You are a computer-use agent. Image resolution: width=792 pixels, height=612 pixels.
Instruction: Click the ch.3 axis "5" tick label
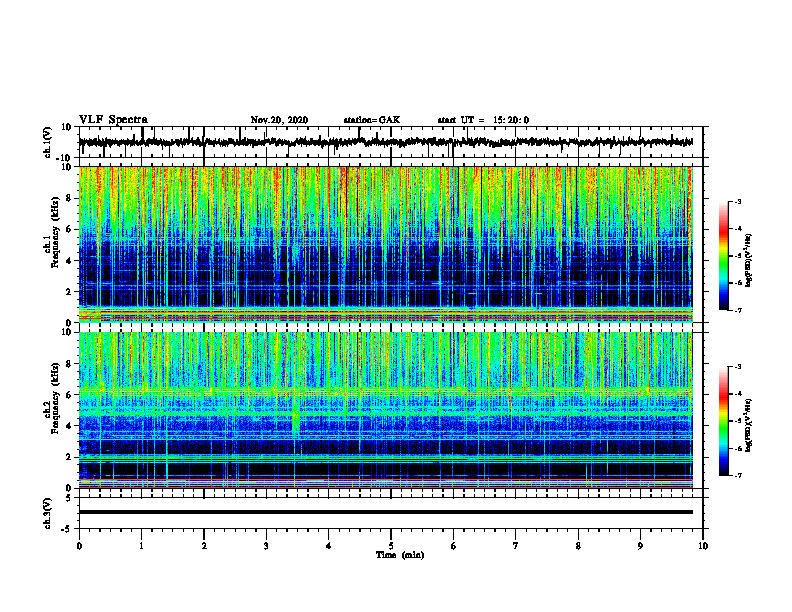69,498
